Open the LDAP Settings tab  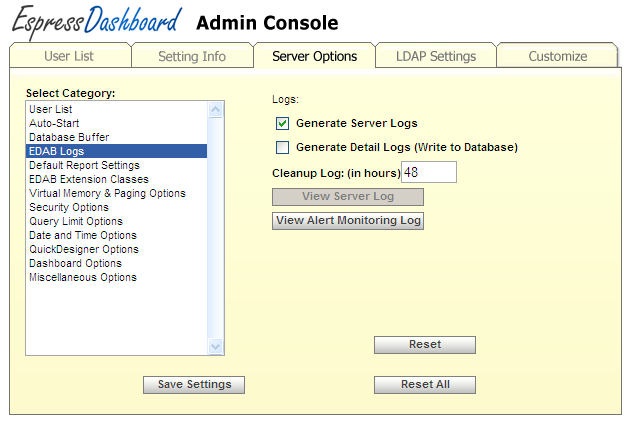[435, 56]
